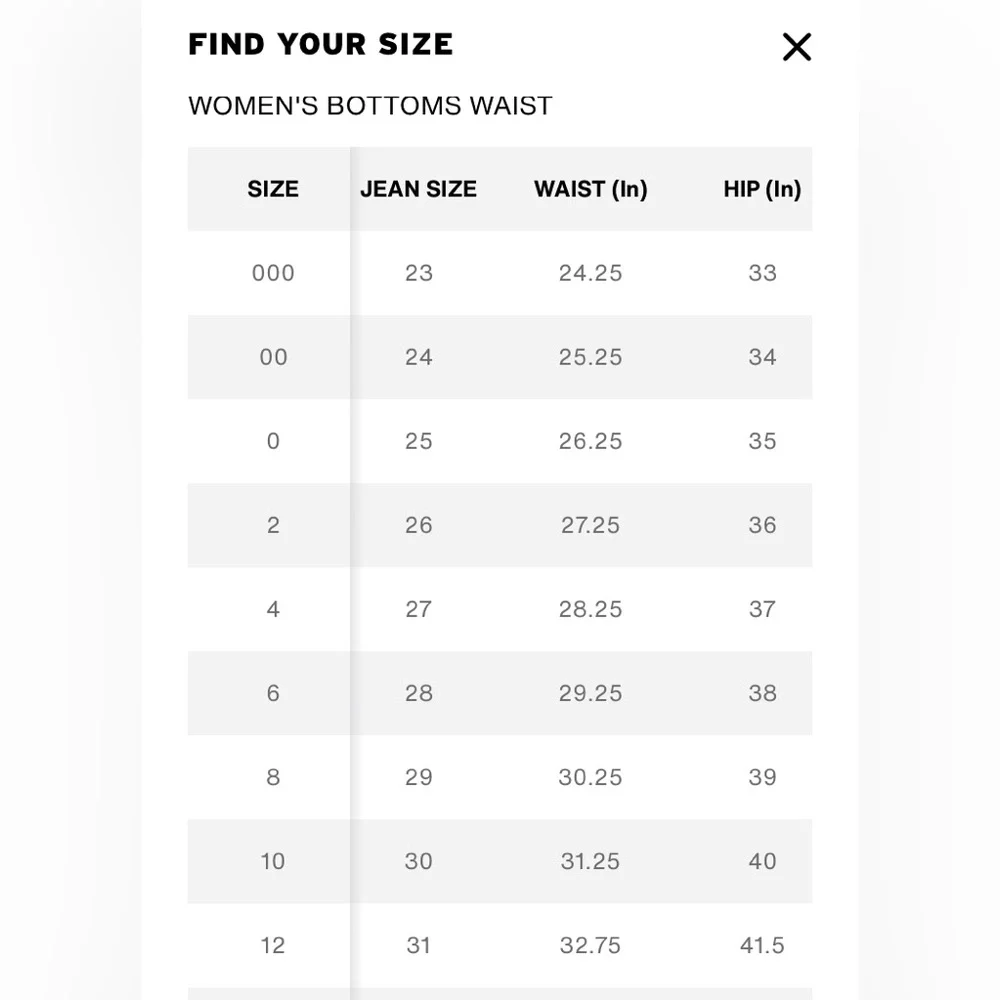Click the 27.25 waist measurement
Viewport: 1000px width, 1000px height.
(591, 526)
